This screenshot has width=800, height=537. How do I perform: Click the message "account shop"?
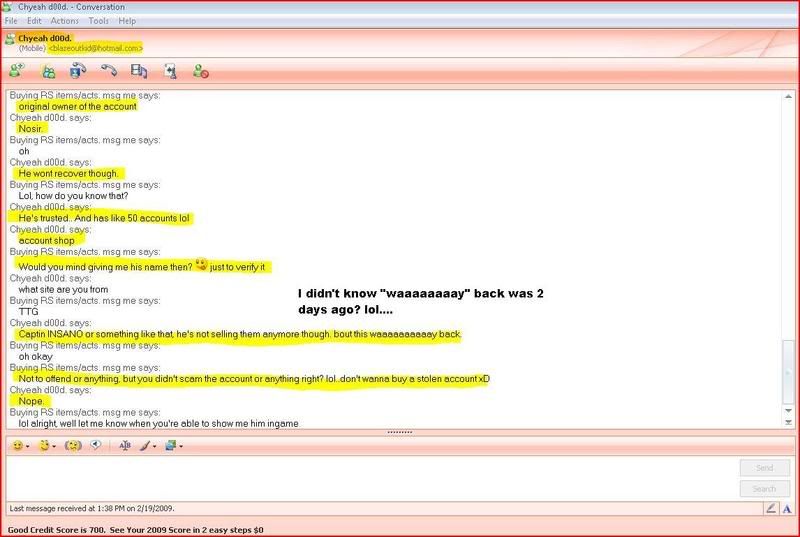point(46,241)
